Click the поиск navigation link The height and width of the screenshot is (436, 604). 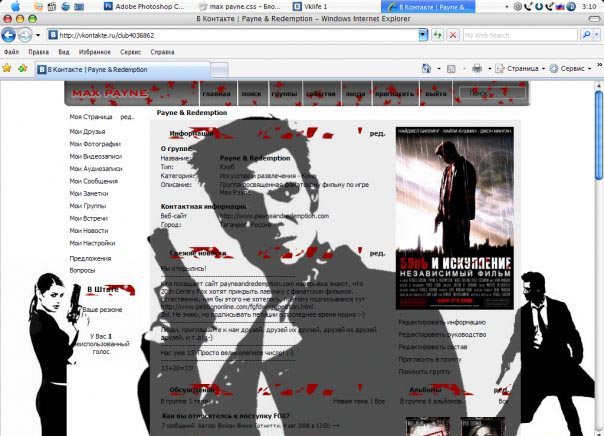[x=252, y=94]
